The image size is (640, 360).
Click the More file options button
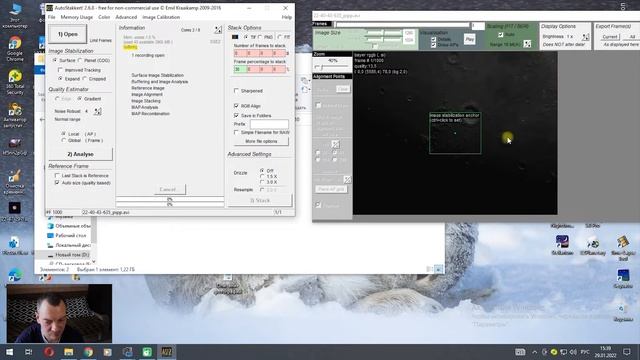coord(261,141)
